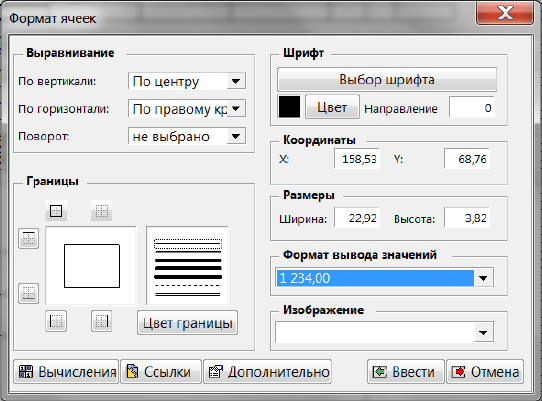This screenshot has height=401, width=542.
Task: Open the По вертикали alignment dropdown
Action: pyautogui.click(x=236, y=82)
